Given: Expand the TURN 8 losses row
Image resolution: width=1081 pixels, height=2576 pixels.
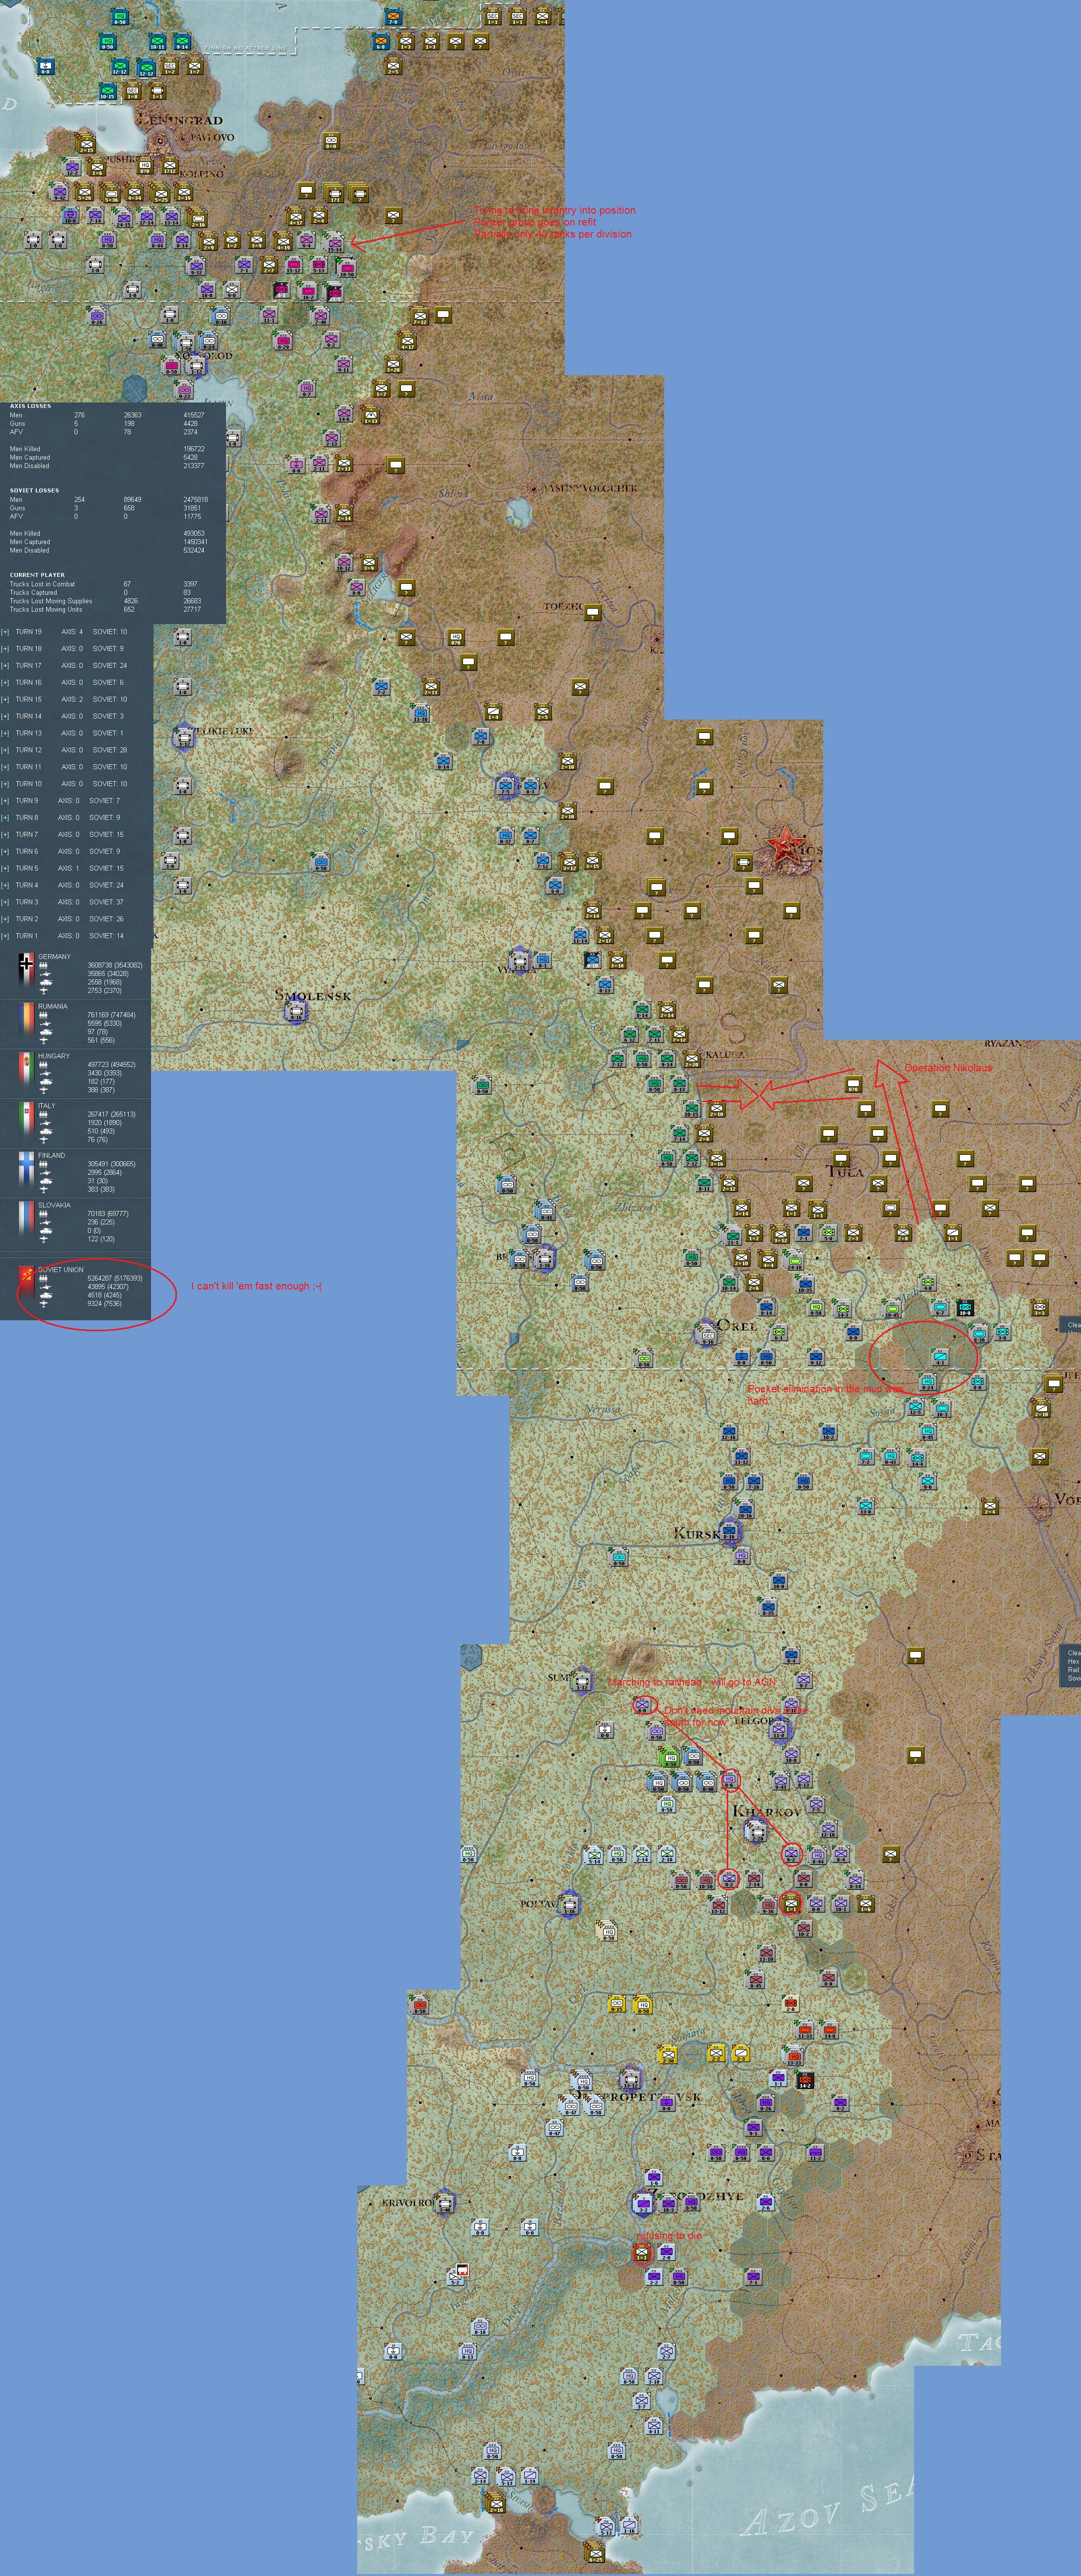Looking at the screenshot, I should [5, 818].
